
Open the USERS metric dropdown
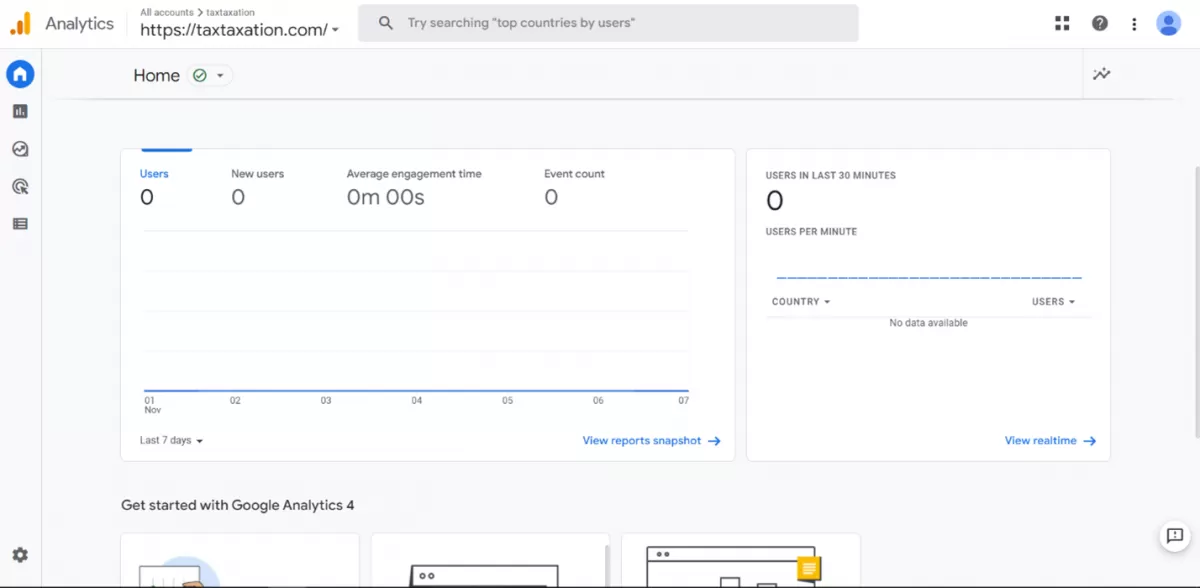coord(1054,302)
